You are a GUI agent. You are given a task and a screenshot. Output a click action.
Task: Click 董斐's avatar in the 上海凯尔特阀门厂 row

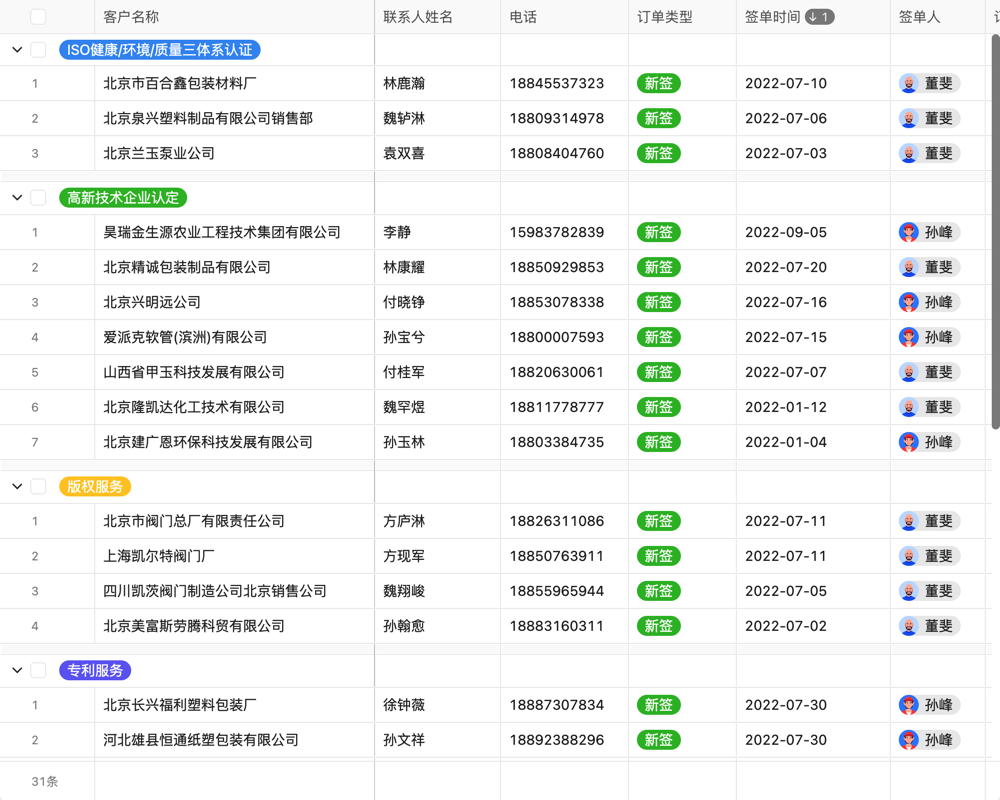[908, 556]
